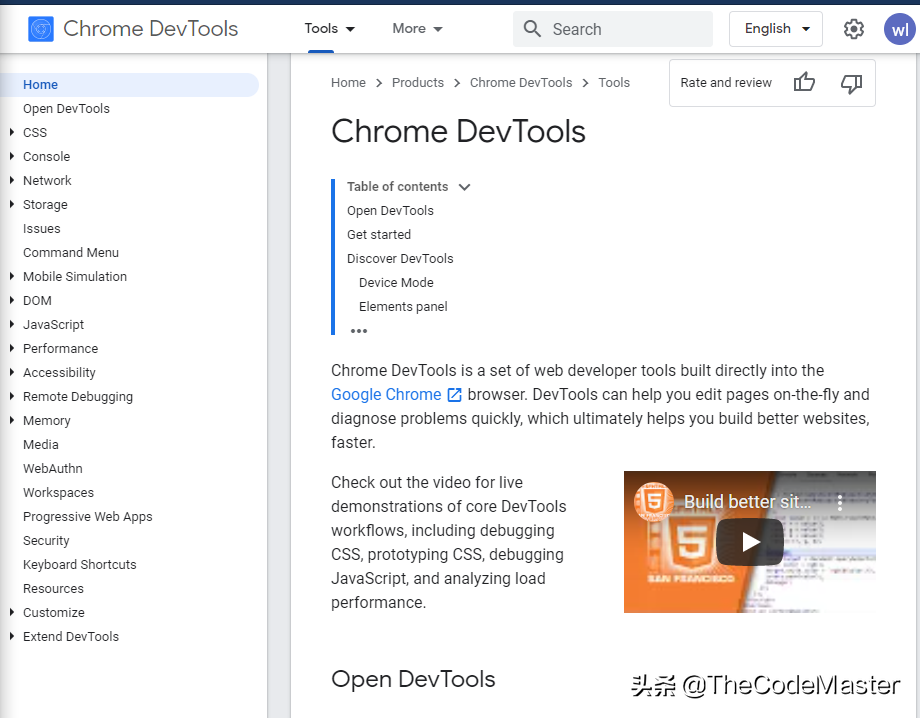Screen dimensions: 920x718
Task: Open the Keyboard Shortcuts sidebar page
Action: [x=80, y=565]
